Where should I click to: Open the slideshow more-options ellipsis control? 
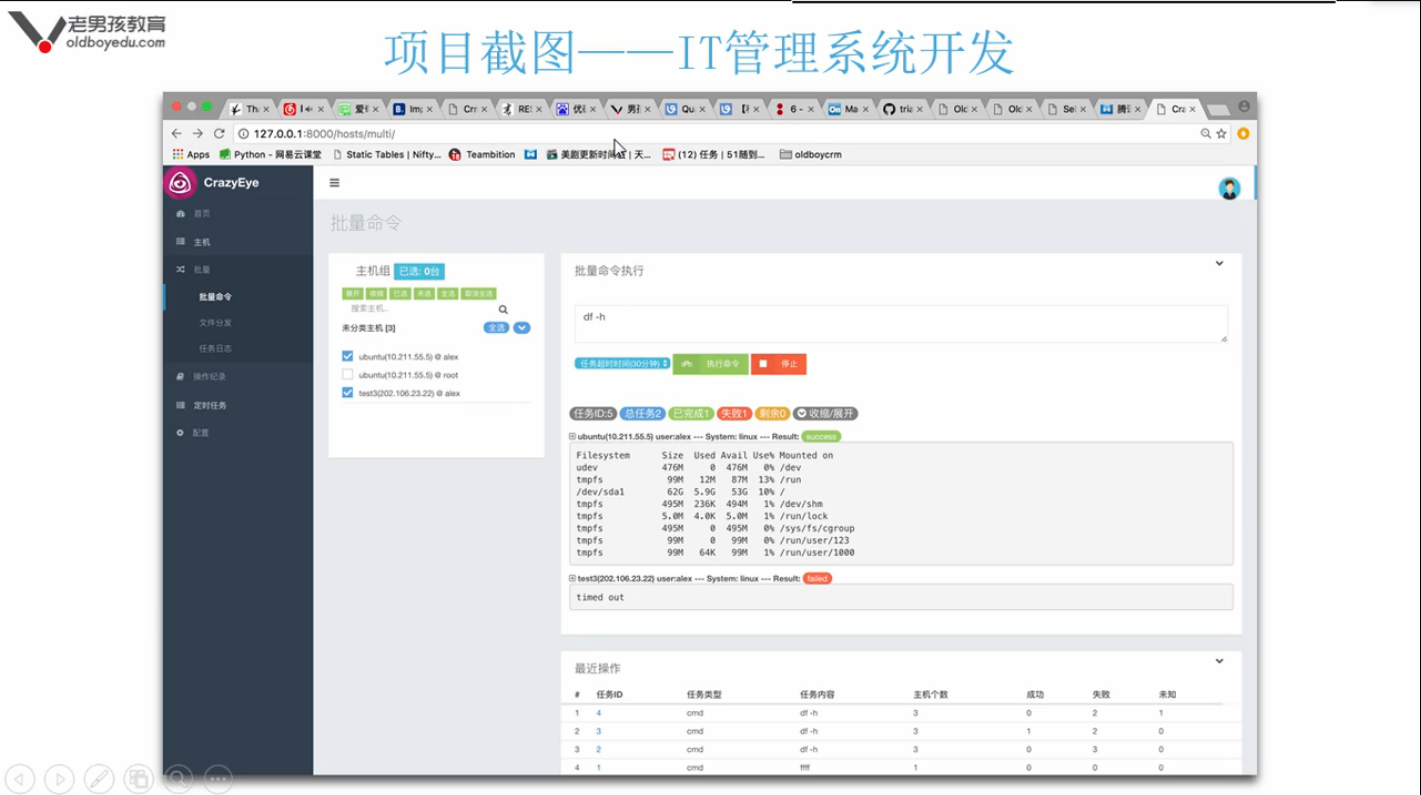tap(218, 778)
